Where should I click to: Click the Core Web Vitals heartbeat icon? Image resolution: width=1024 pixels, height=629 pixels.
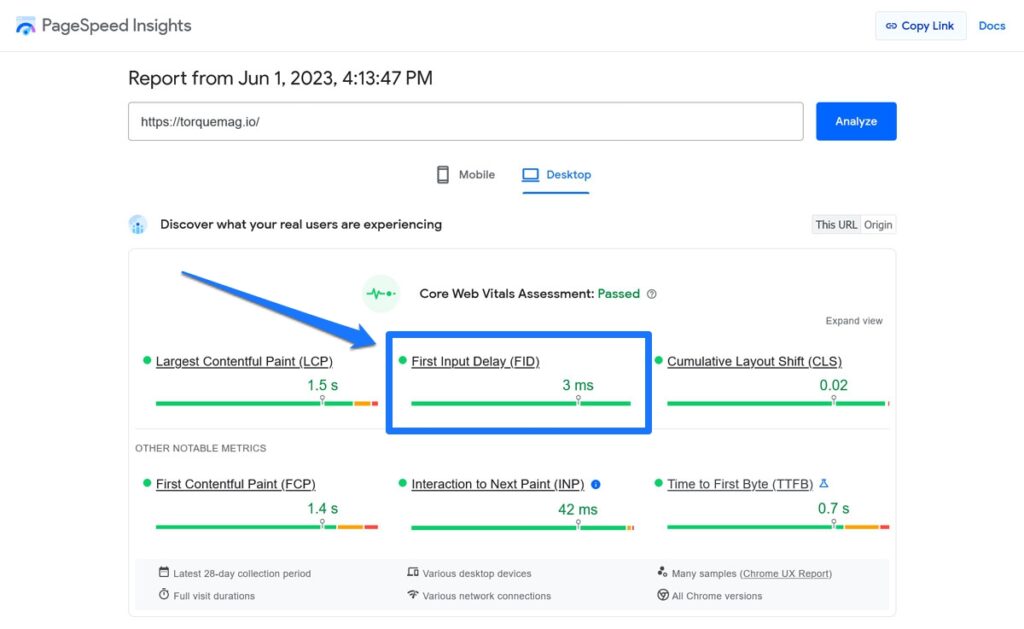(381, 293)
